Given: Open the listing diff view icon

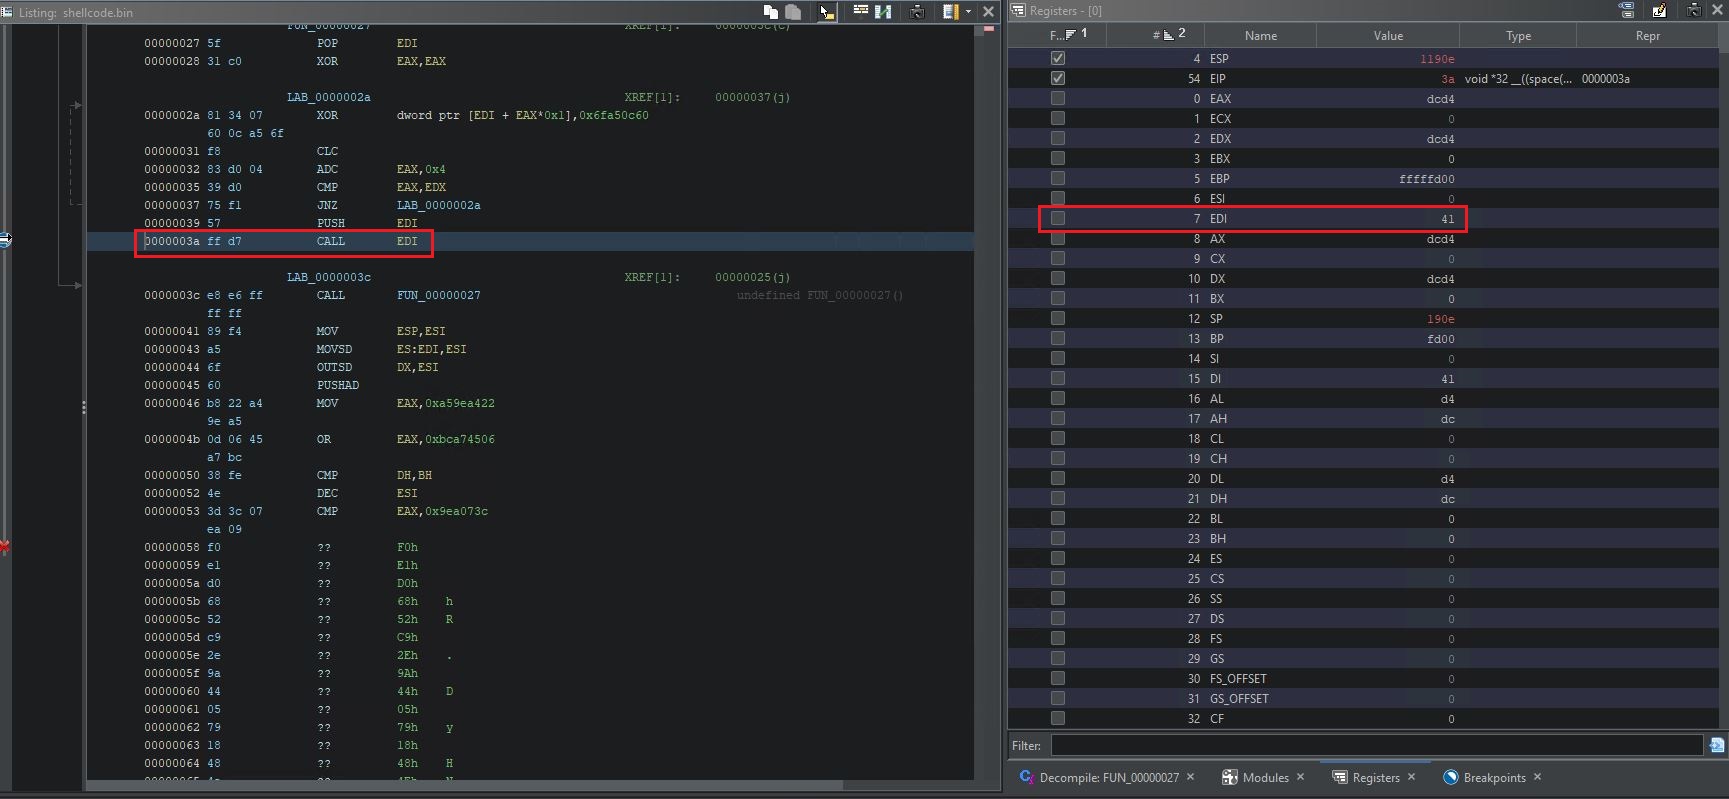Looking at the screenshot, I should click(x=883, y=12).
